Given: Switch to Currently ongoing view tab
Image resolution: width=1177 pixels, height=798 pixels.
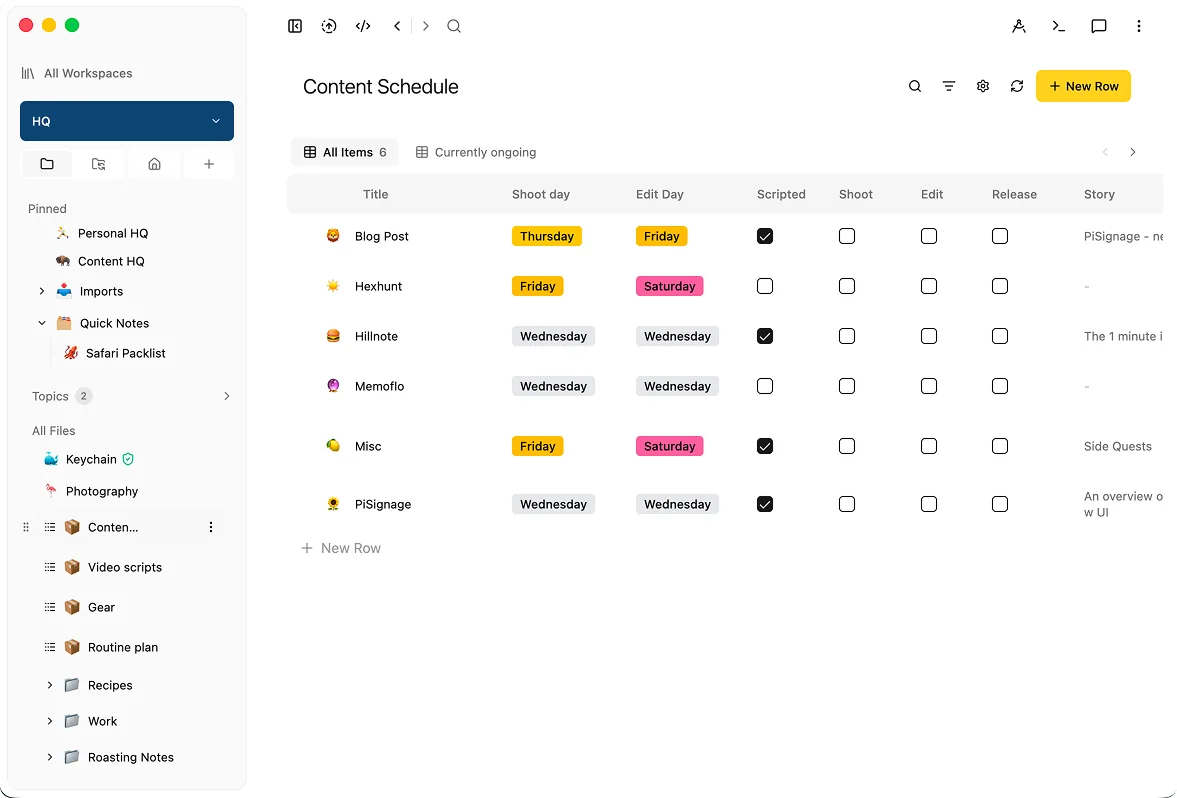Looking at the screenshot, I should click(x=476, y=152).
